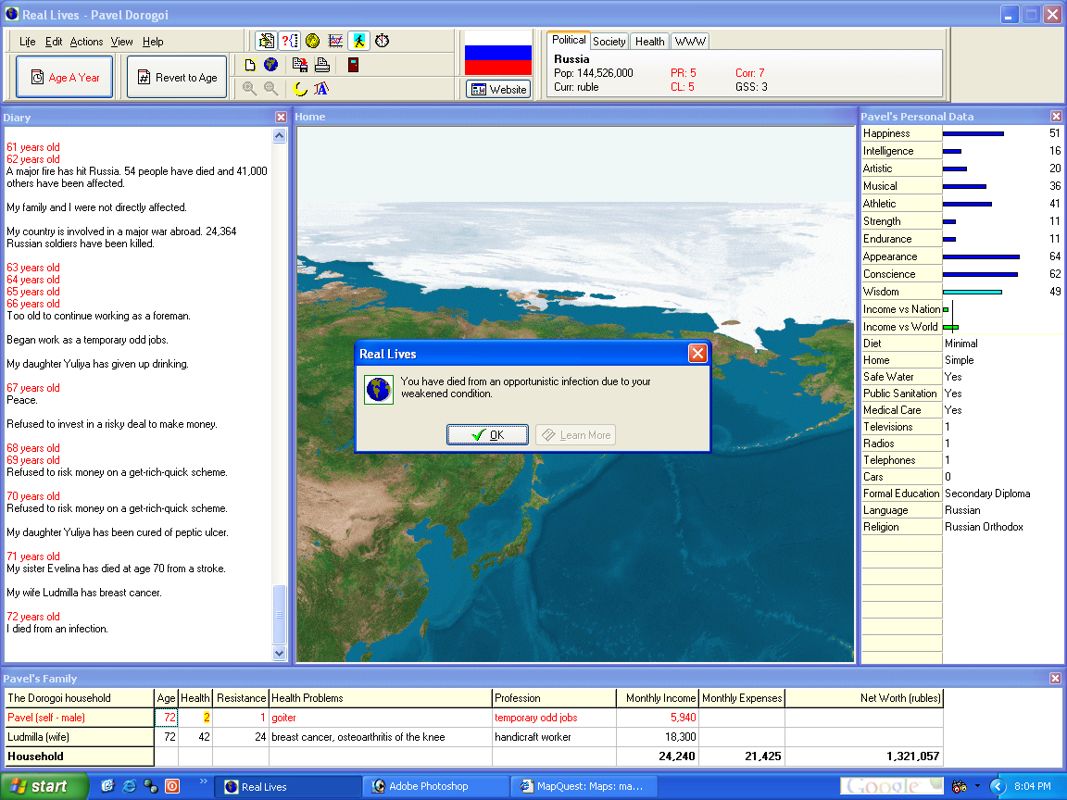Image resolution: width=1067 pixels, height=800 pixels.
Task: Open the Actions menu
Action: tap(86, 42)
